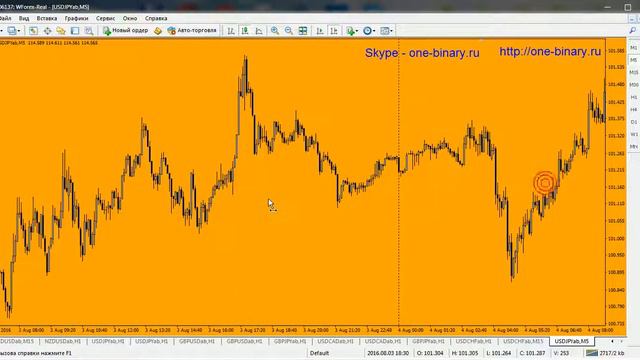This screenshot has height=360, width=640.
Task: Expand the Profiles dropdown arrow
Action: pos(19,31)
